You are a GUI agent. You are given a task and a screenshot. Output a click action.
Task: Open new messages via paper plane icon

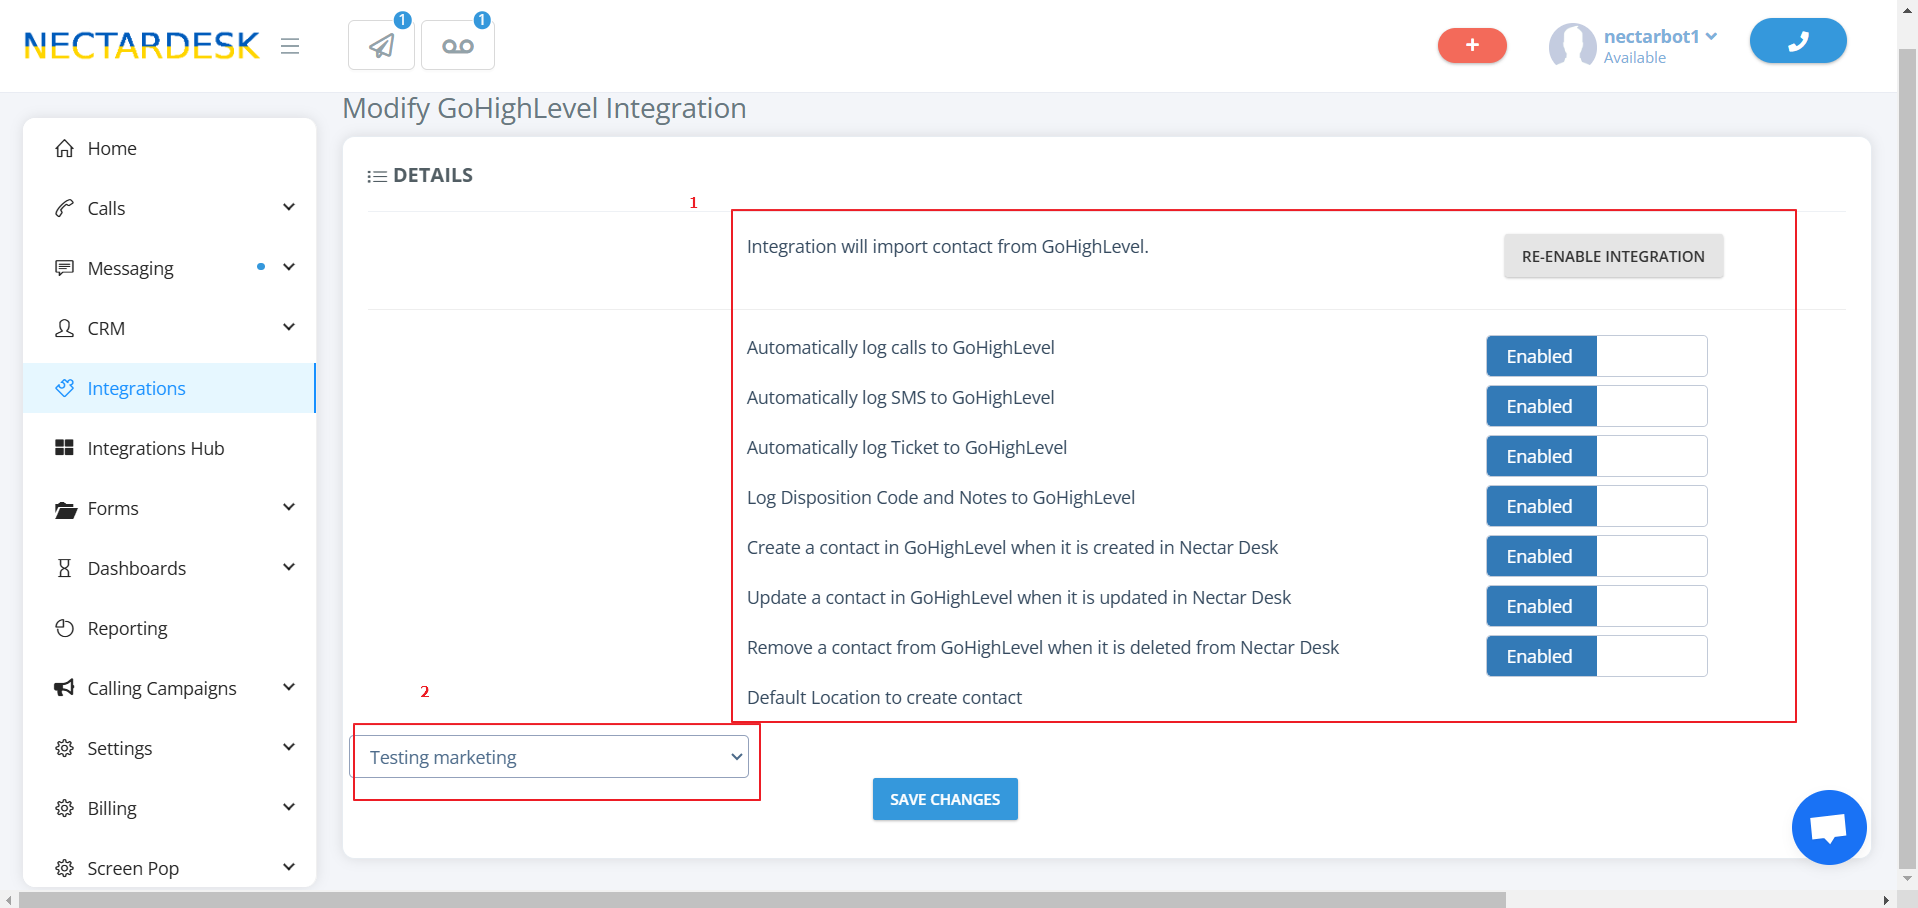(x=381, y=44)
